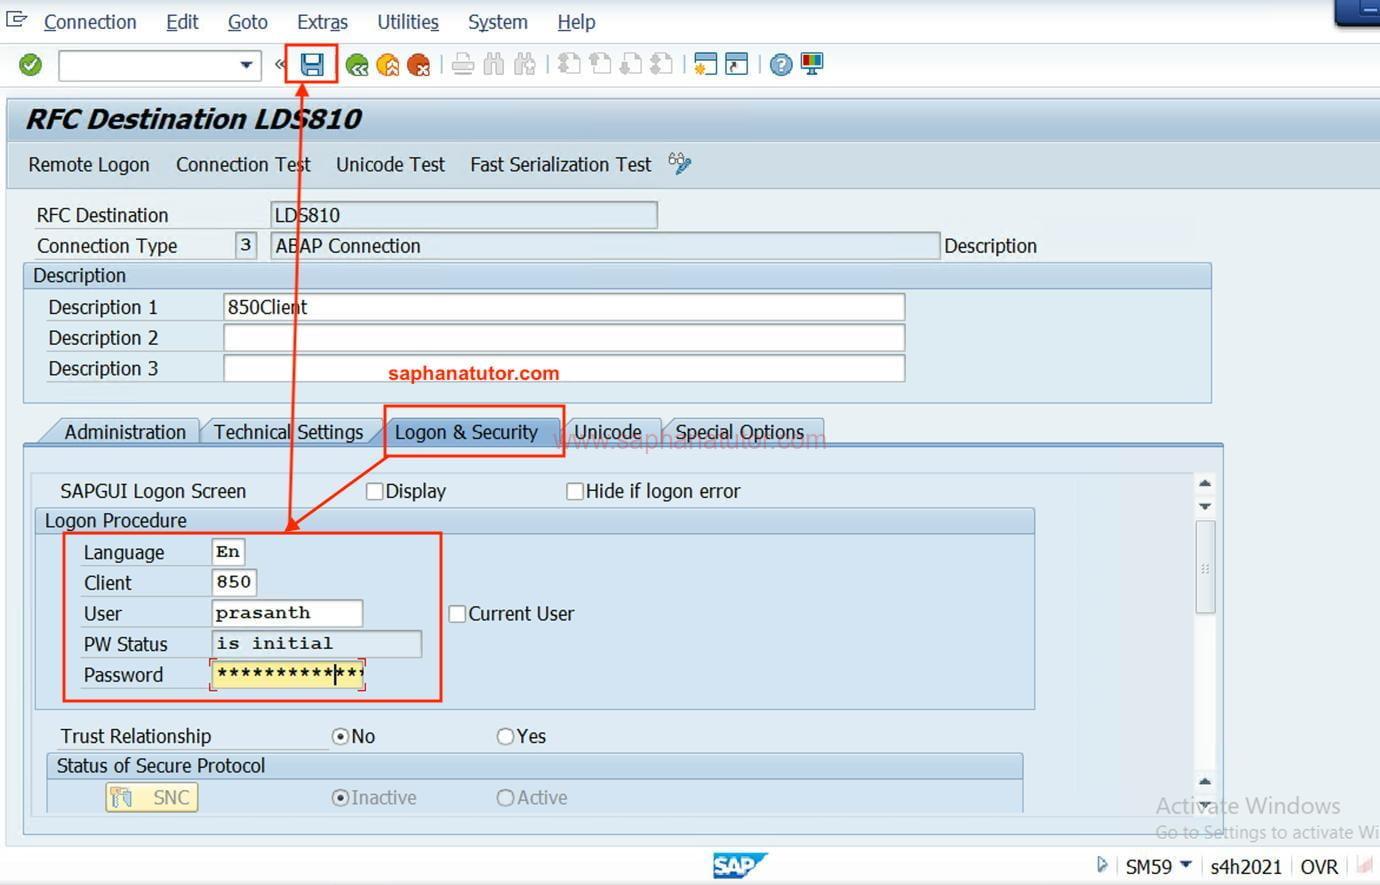The width and height of the screenshot is (1380, 885).
Task: Click the Description 2 input field
Action: click(x=564, y=338)
